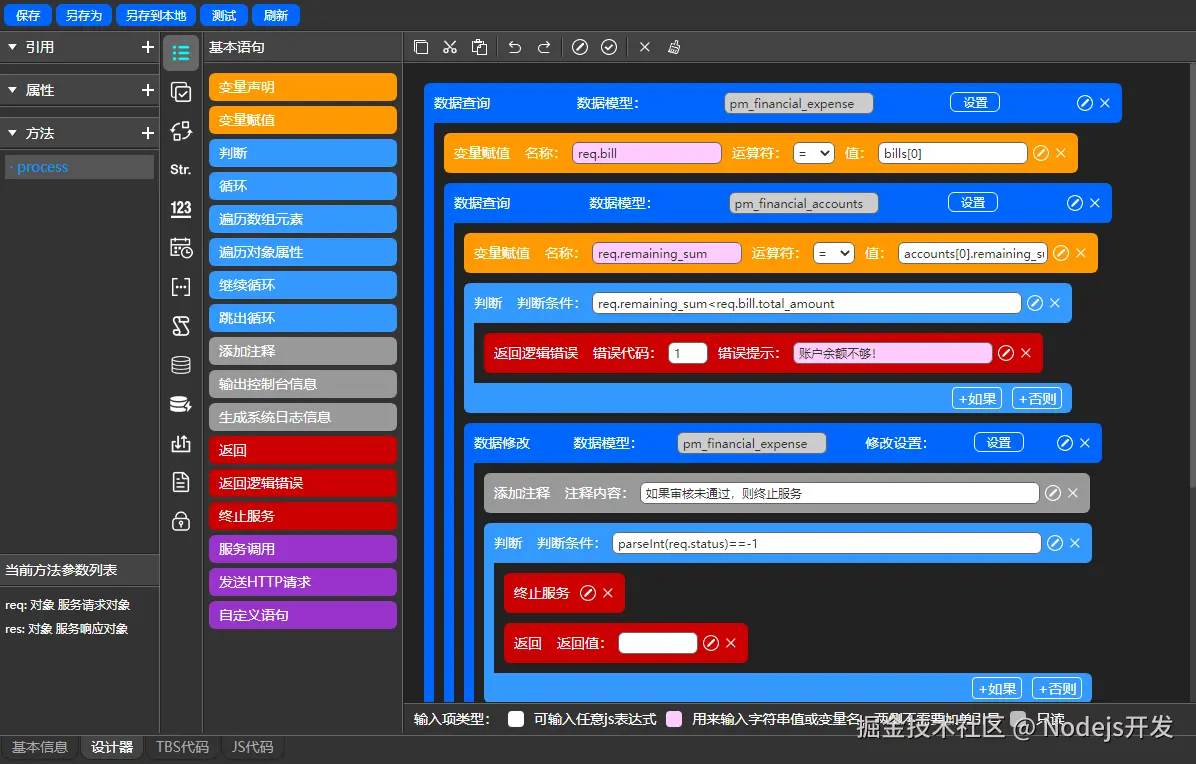Image resolution: width=1196 pixels, height=764 pixels.
Task: Delete the pm_financial_accounts query block
Action: point(1095,203)
